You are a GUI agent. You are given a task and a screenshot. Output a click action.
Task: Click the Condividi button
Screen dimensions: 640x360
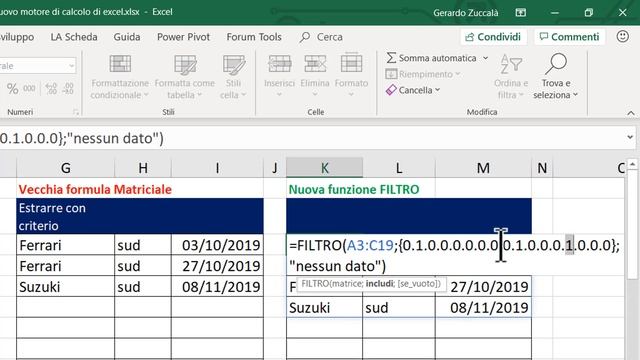click(493, 37)
